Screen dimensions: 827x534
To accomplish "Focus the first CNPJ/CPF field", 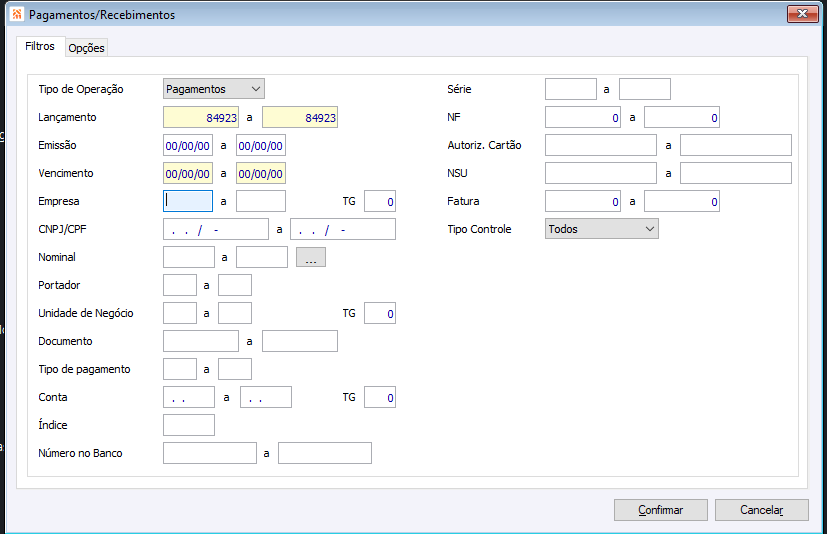I will click(216, 229).
